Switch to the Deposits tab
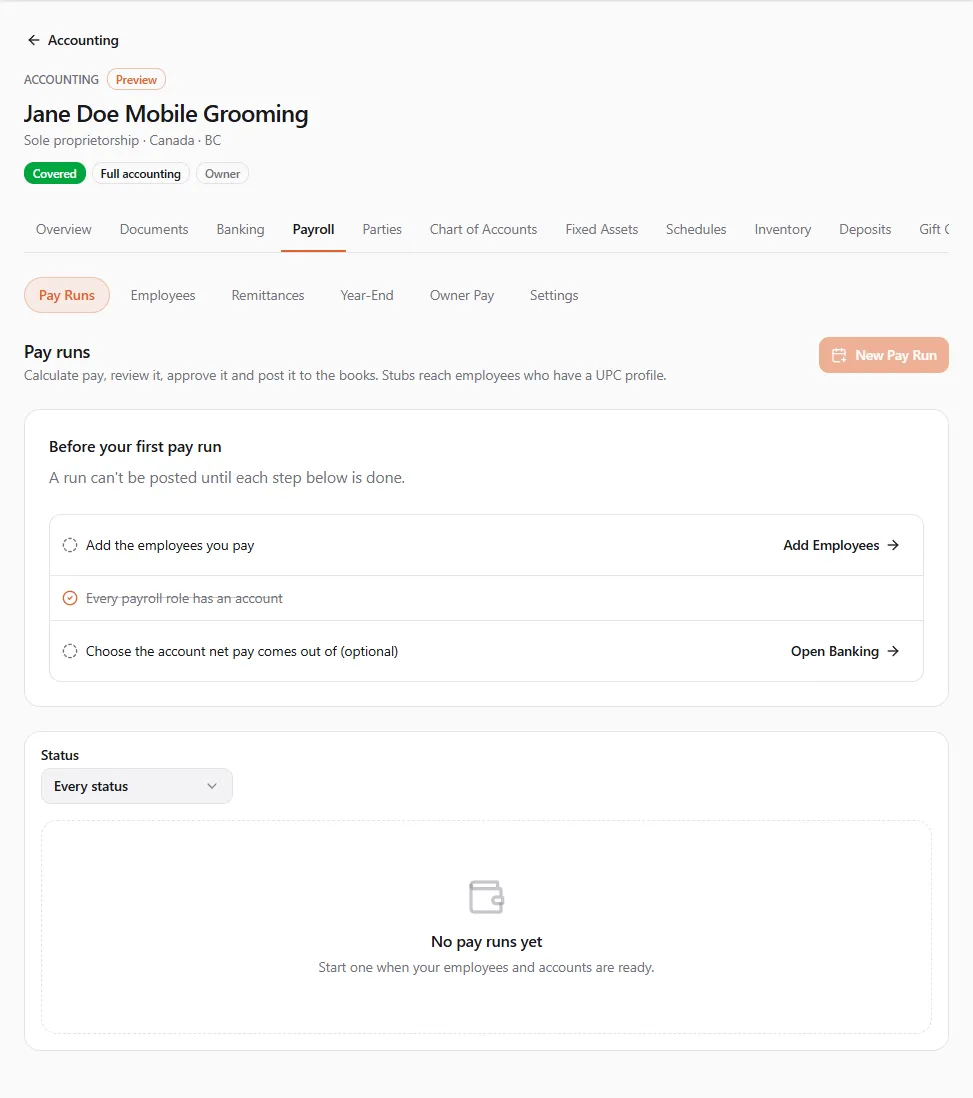Viewport: 973px width, 1098px height. pyautogui.click(x=865, y=230)
